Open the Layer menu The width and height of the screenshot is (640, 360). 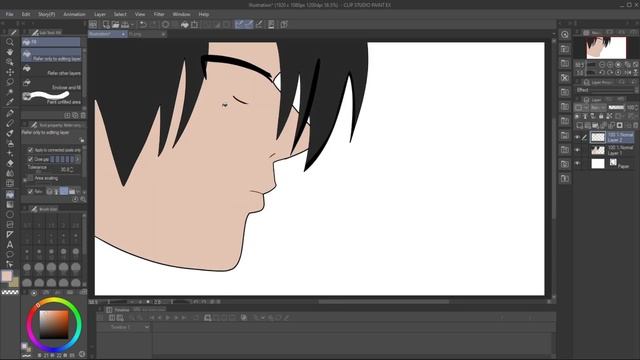click(100, 14)
